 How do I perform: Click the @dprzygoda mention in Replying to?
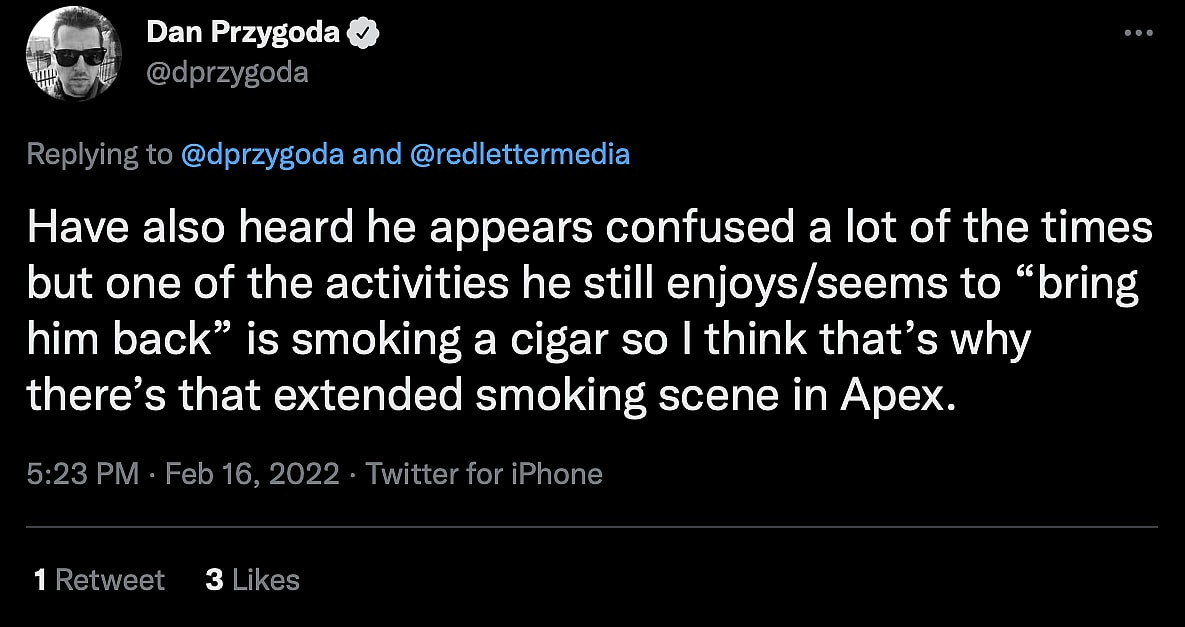click(262, 155)
